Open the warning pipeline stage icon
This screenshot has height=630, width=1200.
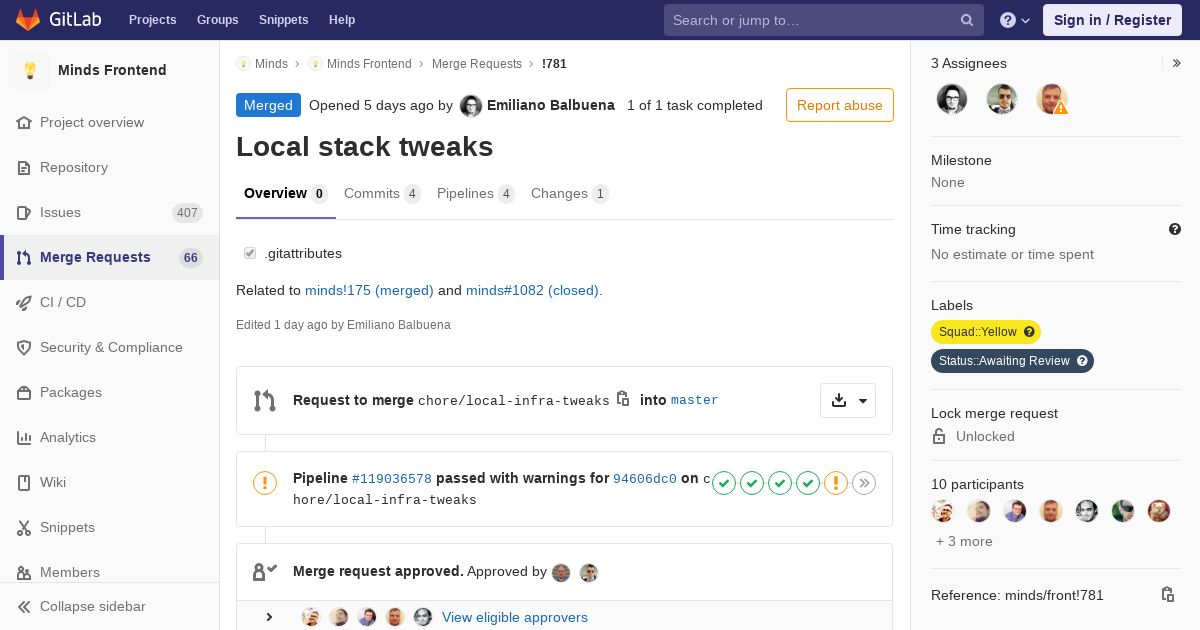836,483
